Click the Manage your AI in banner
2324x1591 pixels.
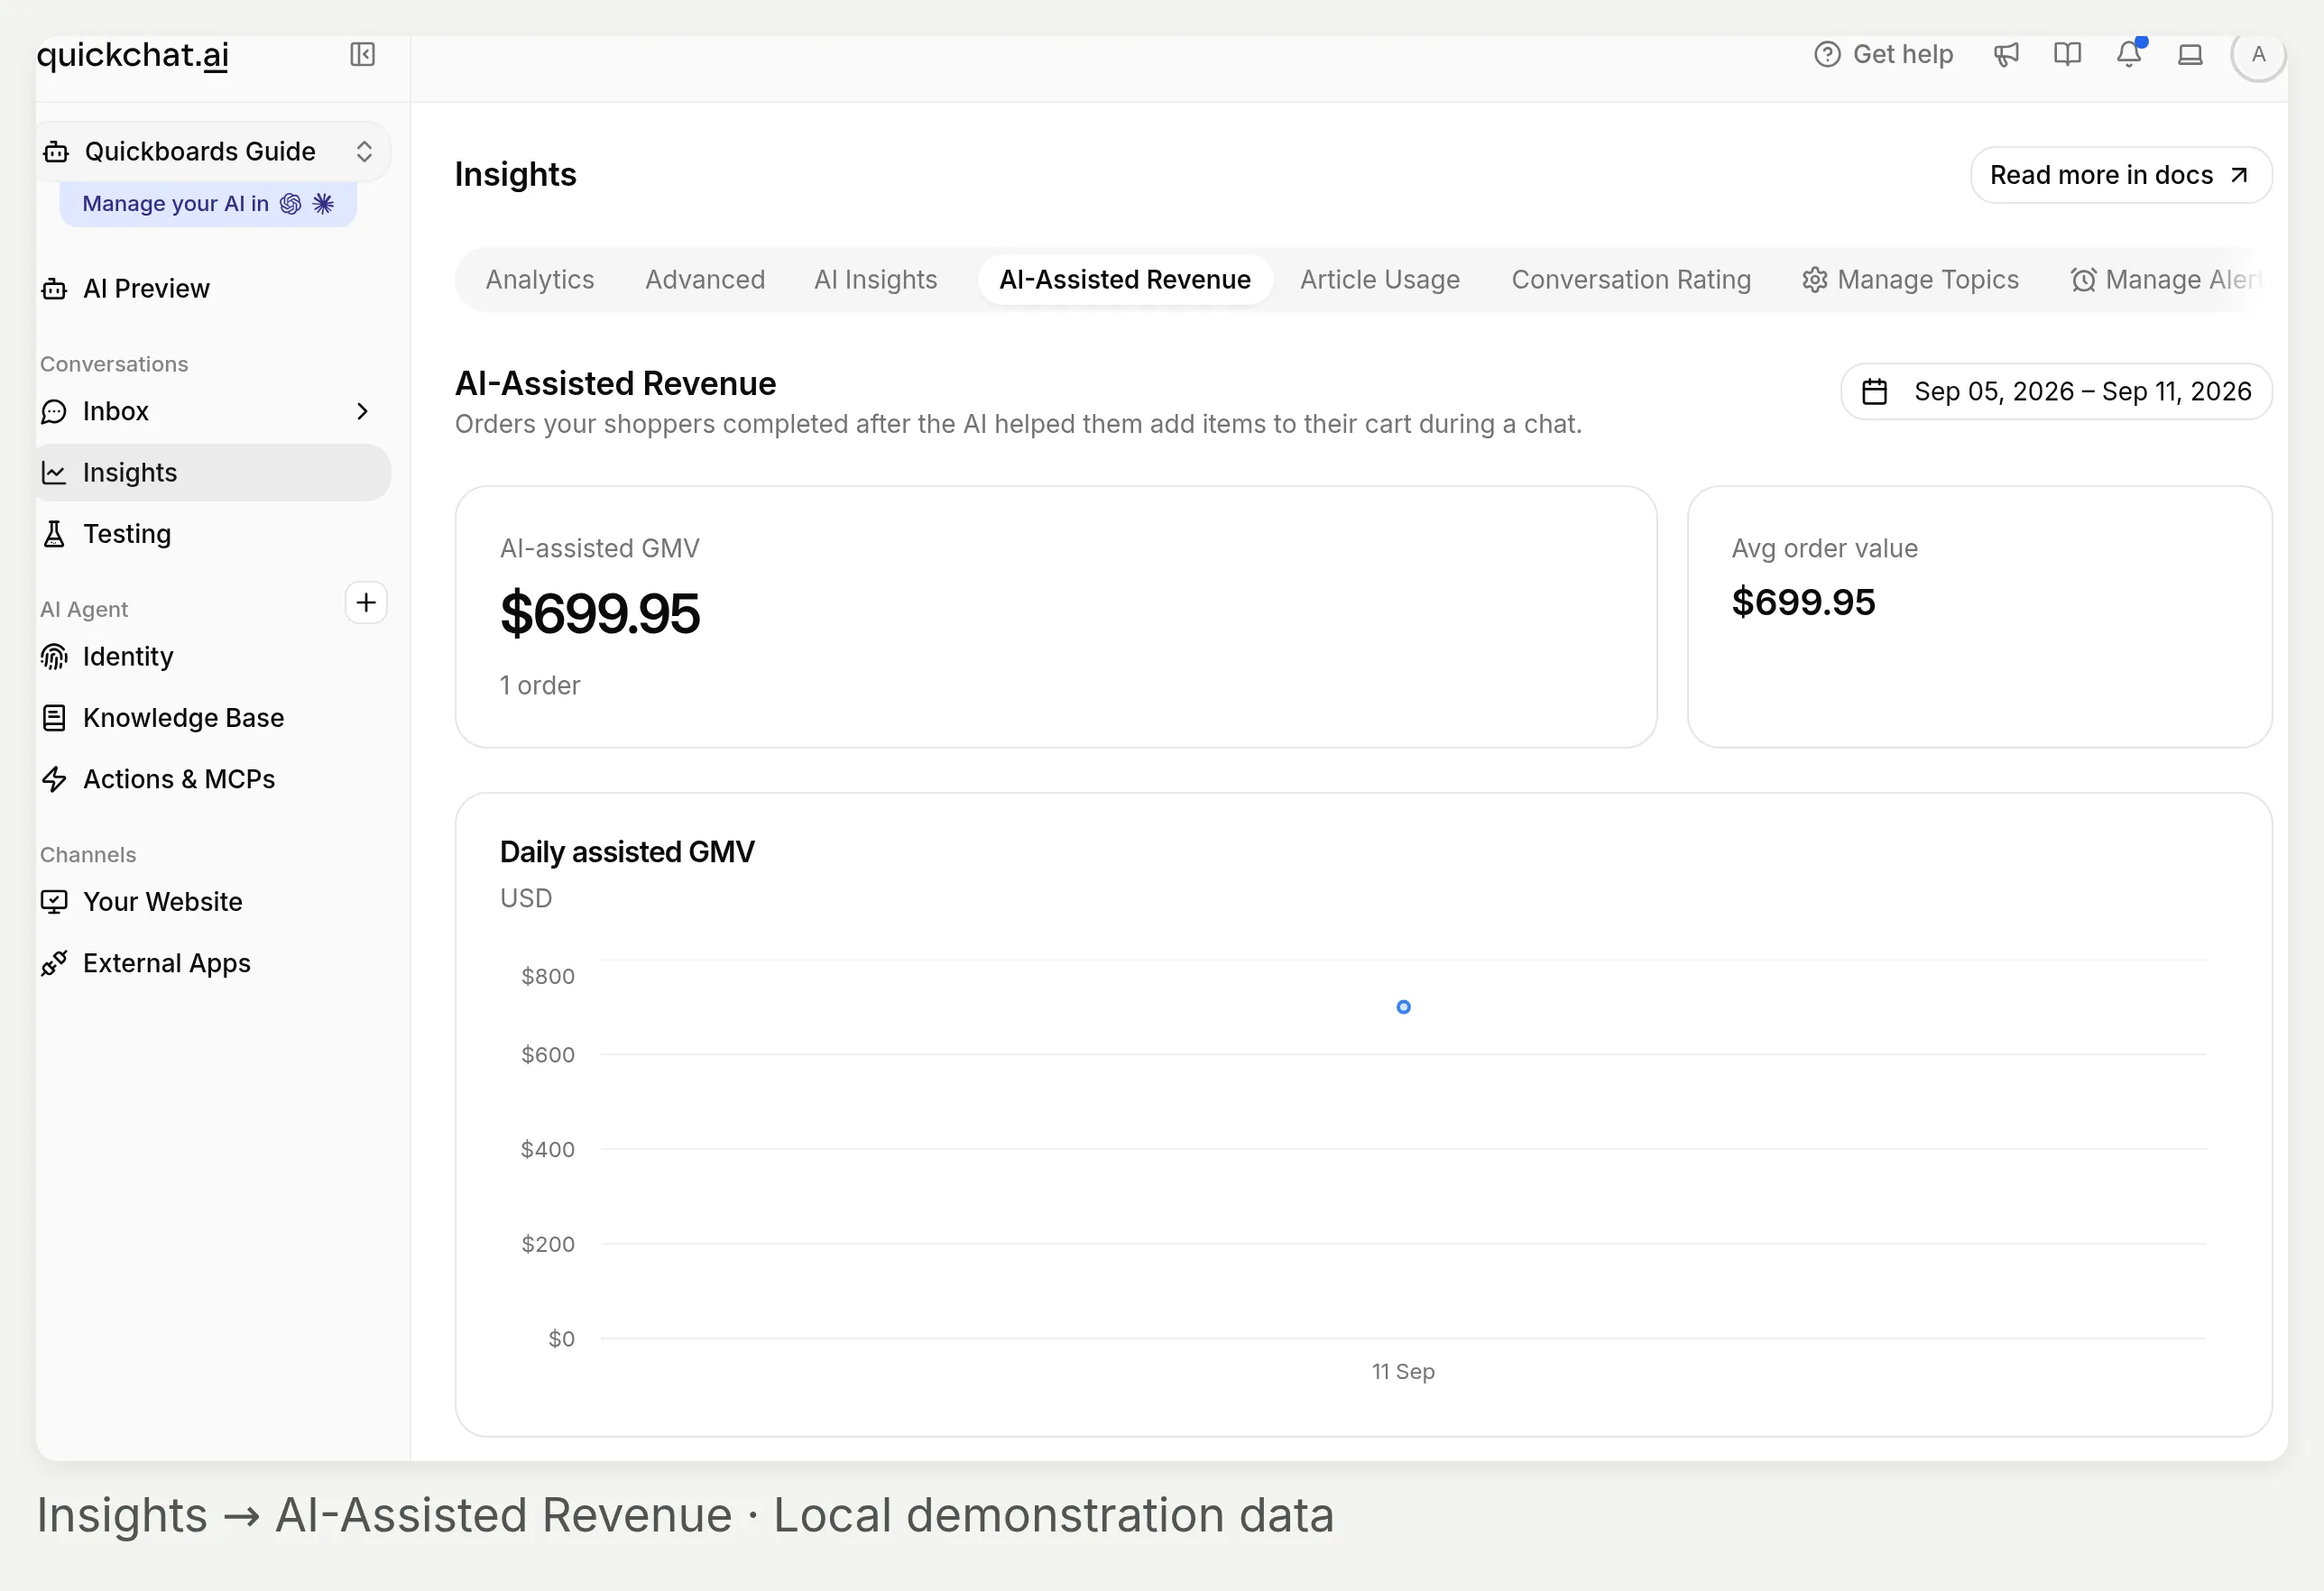point(208,204)
